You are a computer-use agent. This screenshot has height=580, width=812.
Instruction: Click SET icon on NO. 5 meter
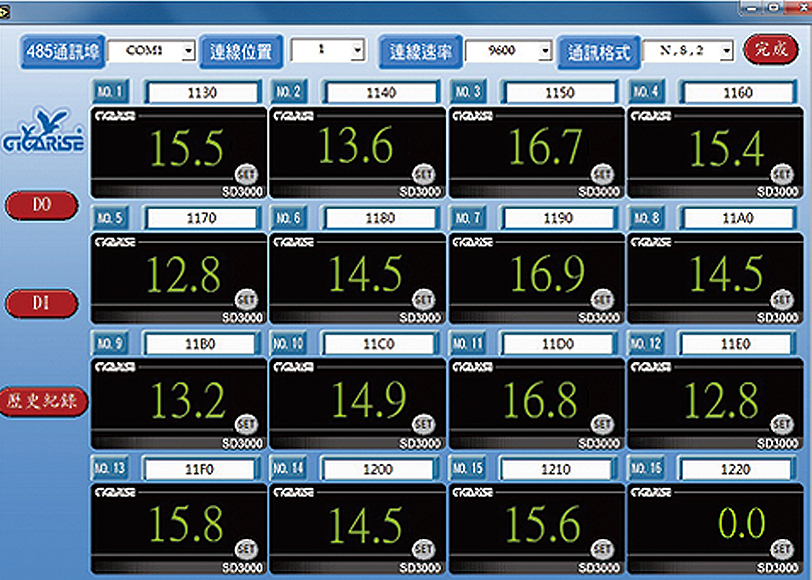point(246,300)
